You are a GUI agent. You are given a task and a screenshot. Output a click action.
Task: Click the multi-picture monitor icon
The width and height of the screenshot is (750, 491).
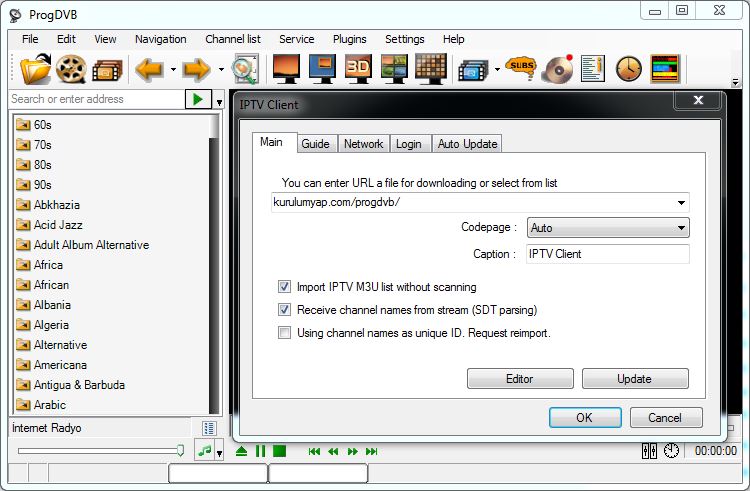click(394, 69)
